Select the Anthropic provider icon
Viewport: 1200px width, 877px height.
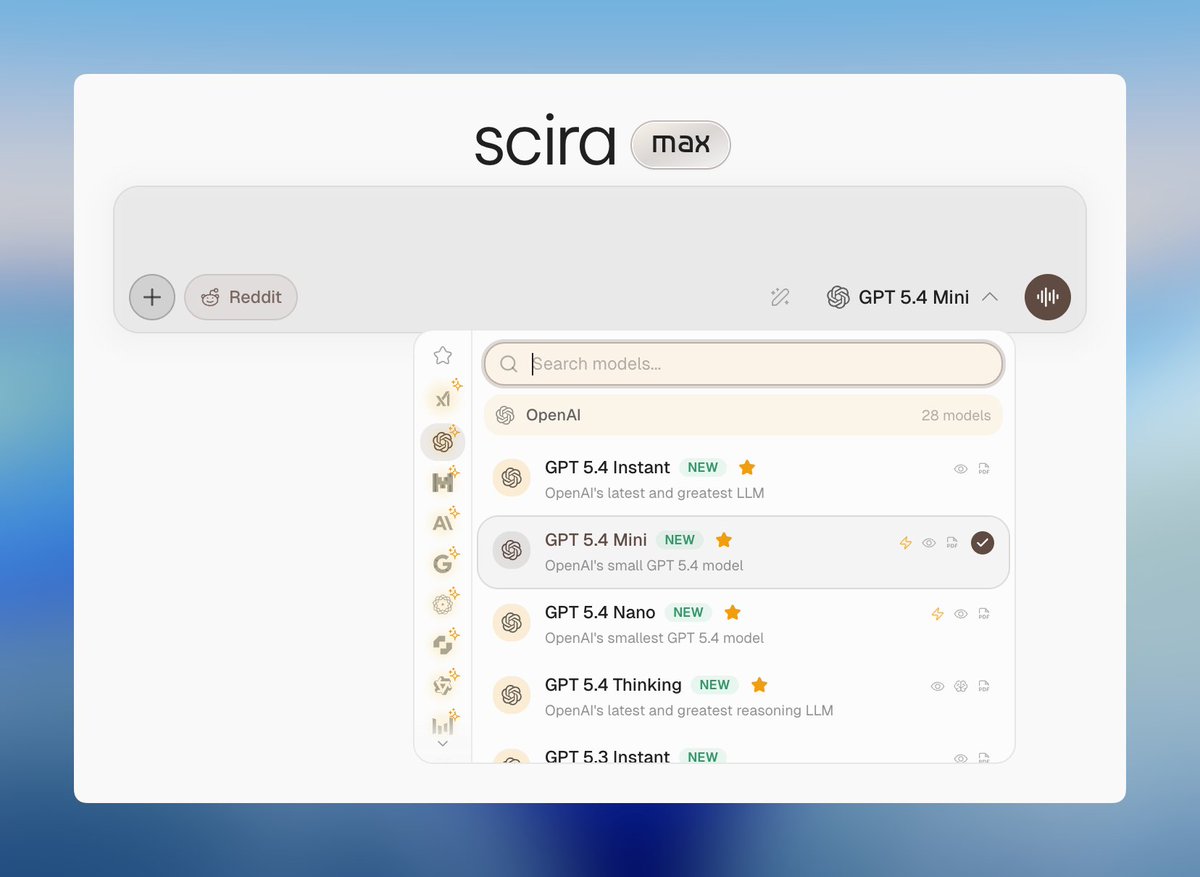[x=443, y=523]
